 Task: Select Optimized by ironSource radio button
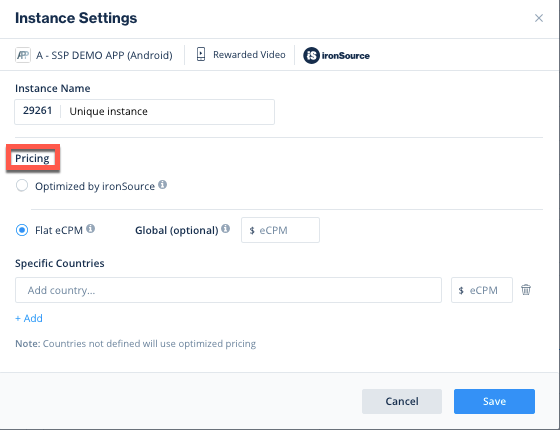pos(22,186)
